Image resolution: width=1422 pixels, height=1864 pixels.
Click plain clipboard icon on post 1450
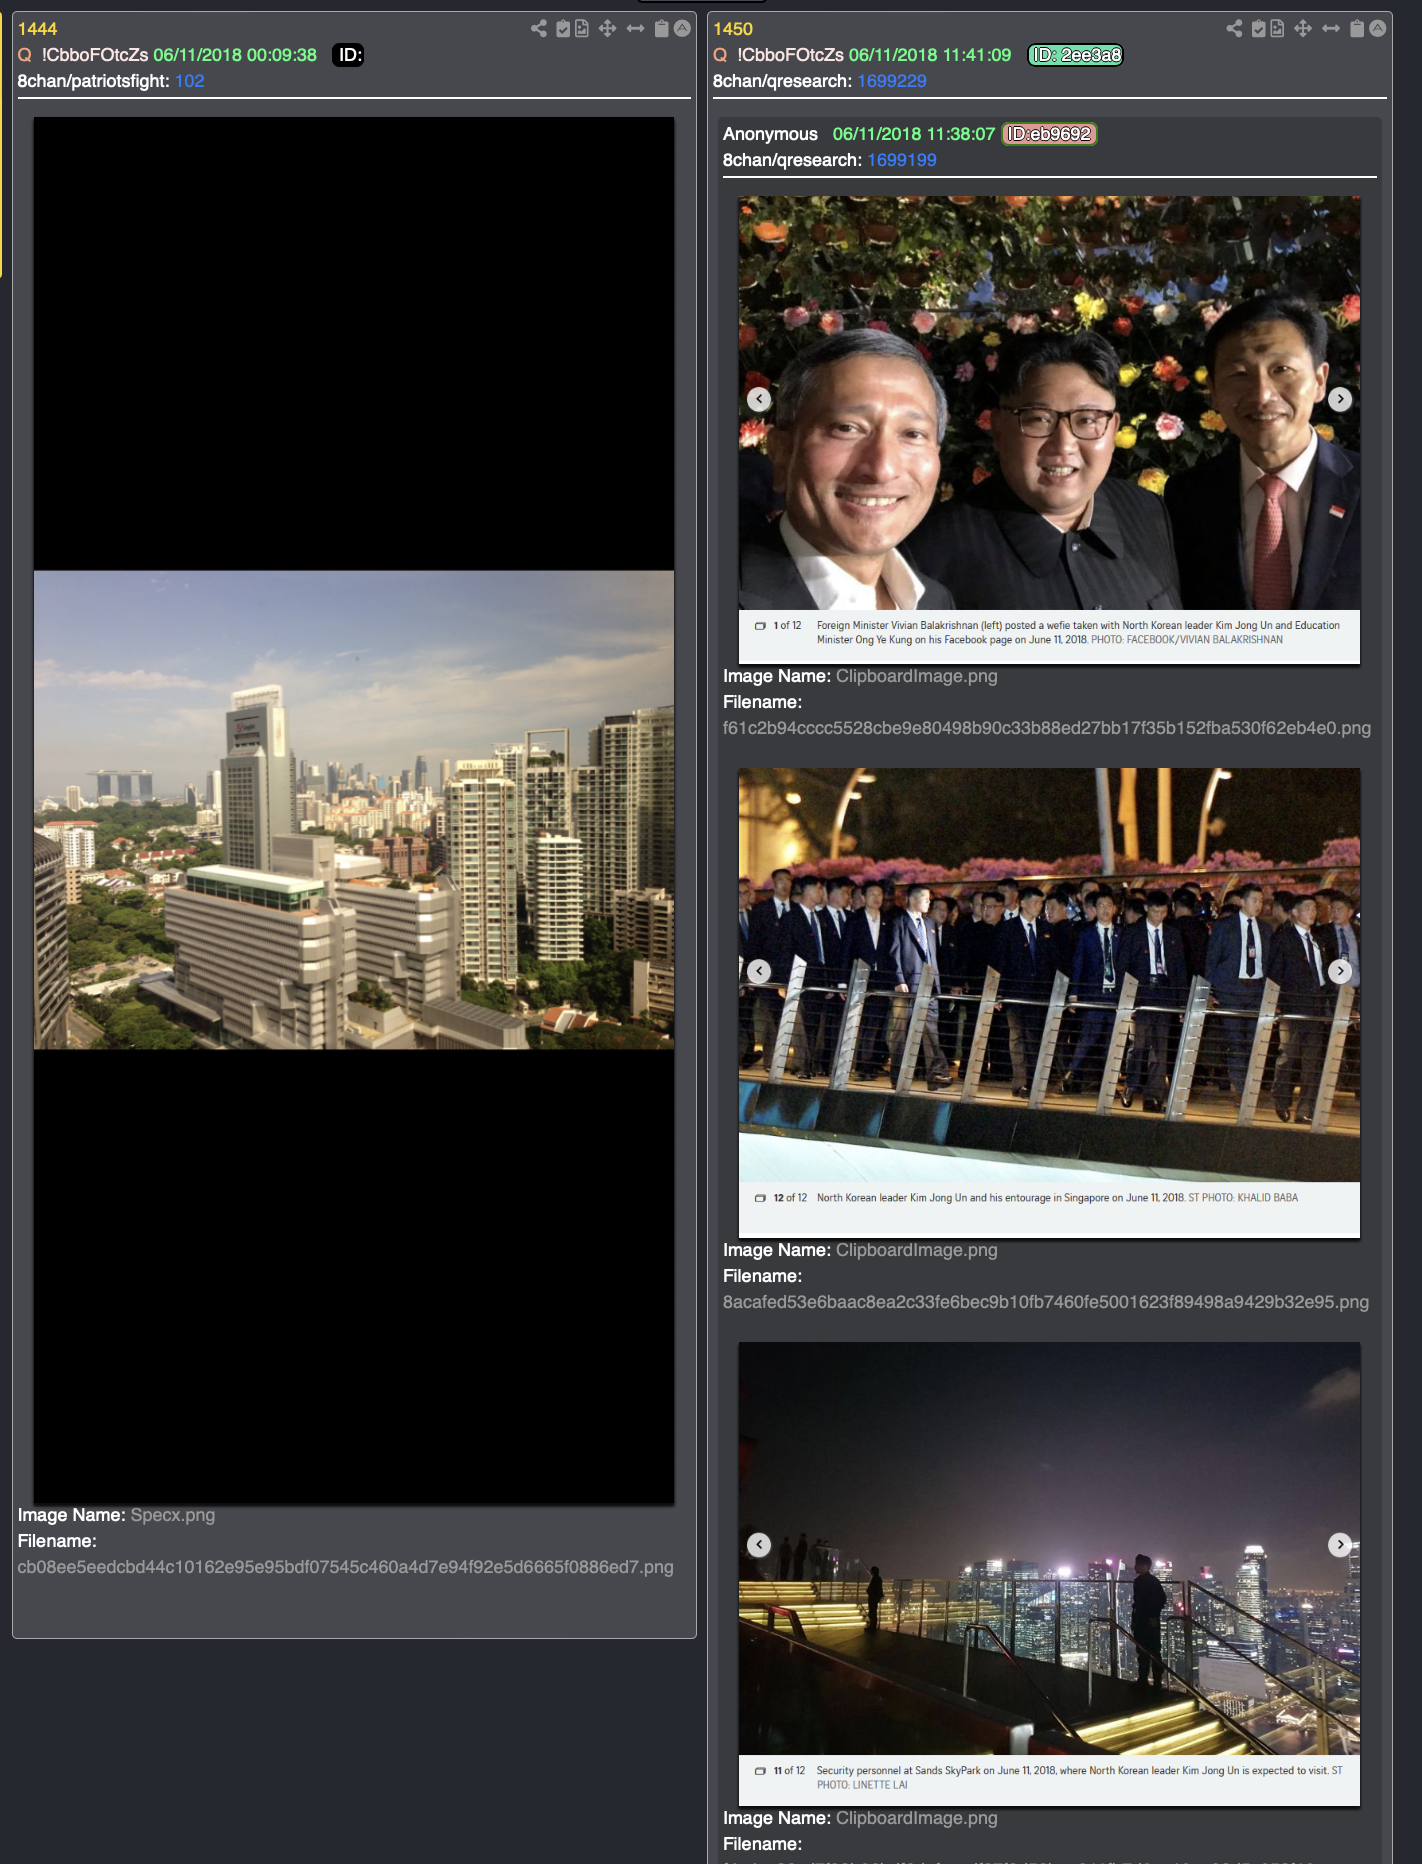pyautogui.click(x=1357, y=29)
